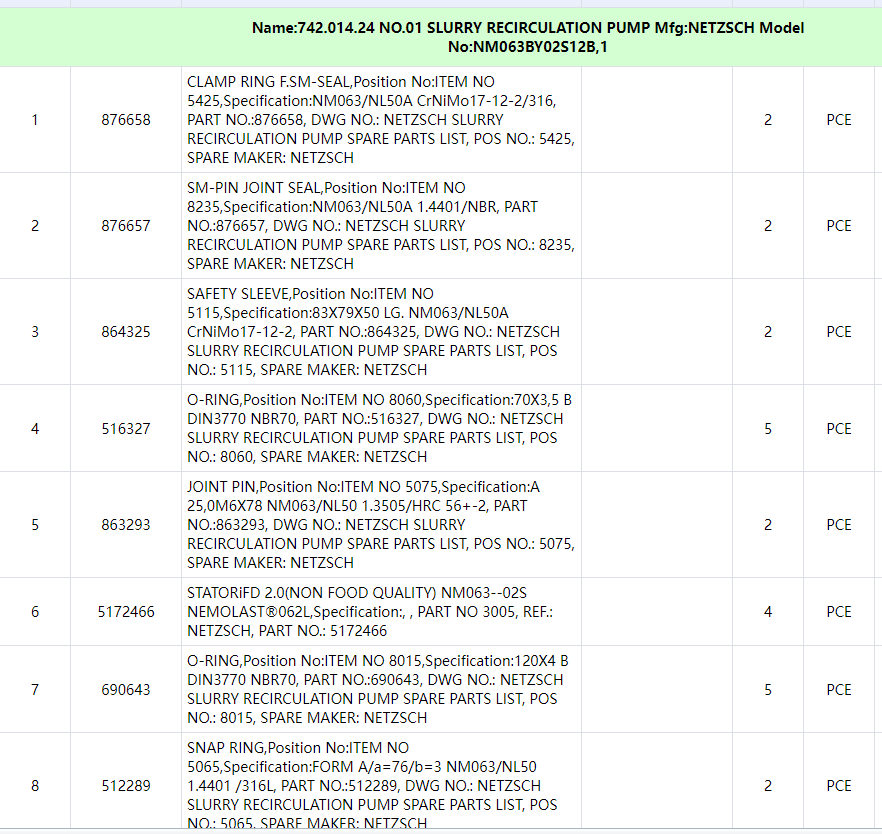This screenshot has height=834, width=882.
Task: Select part number 690643 cell
Action: [x=126, y=690]
